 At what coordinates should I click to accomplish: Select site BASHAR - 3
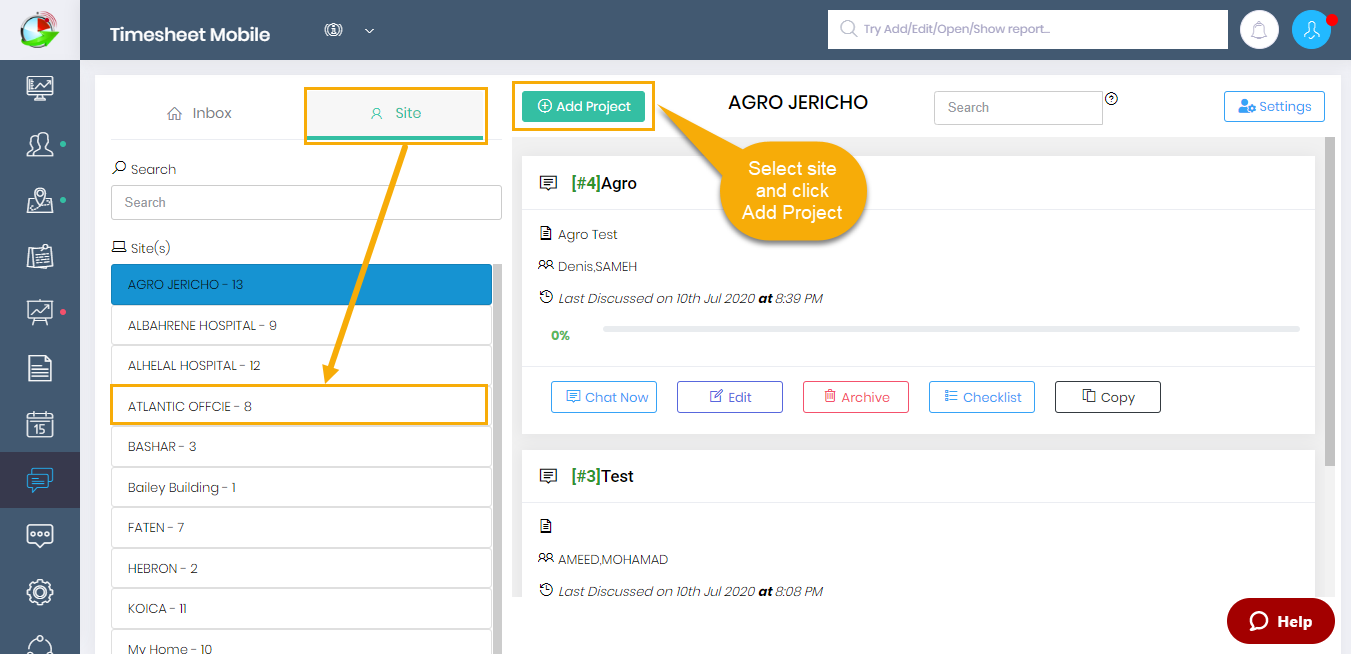(301, 447)
